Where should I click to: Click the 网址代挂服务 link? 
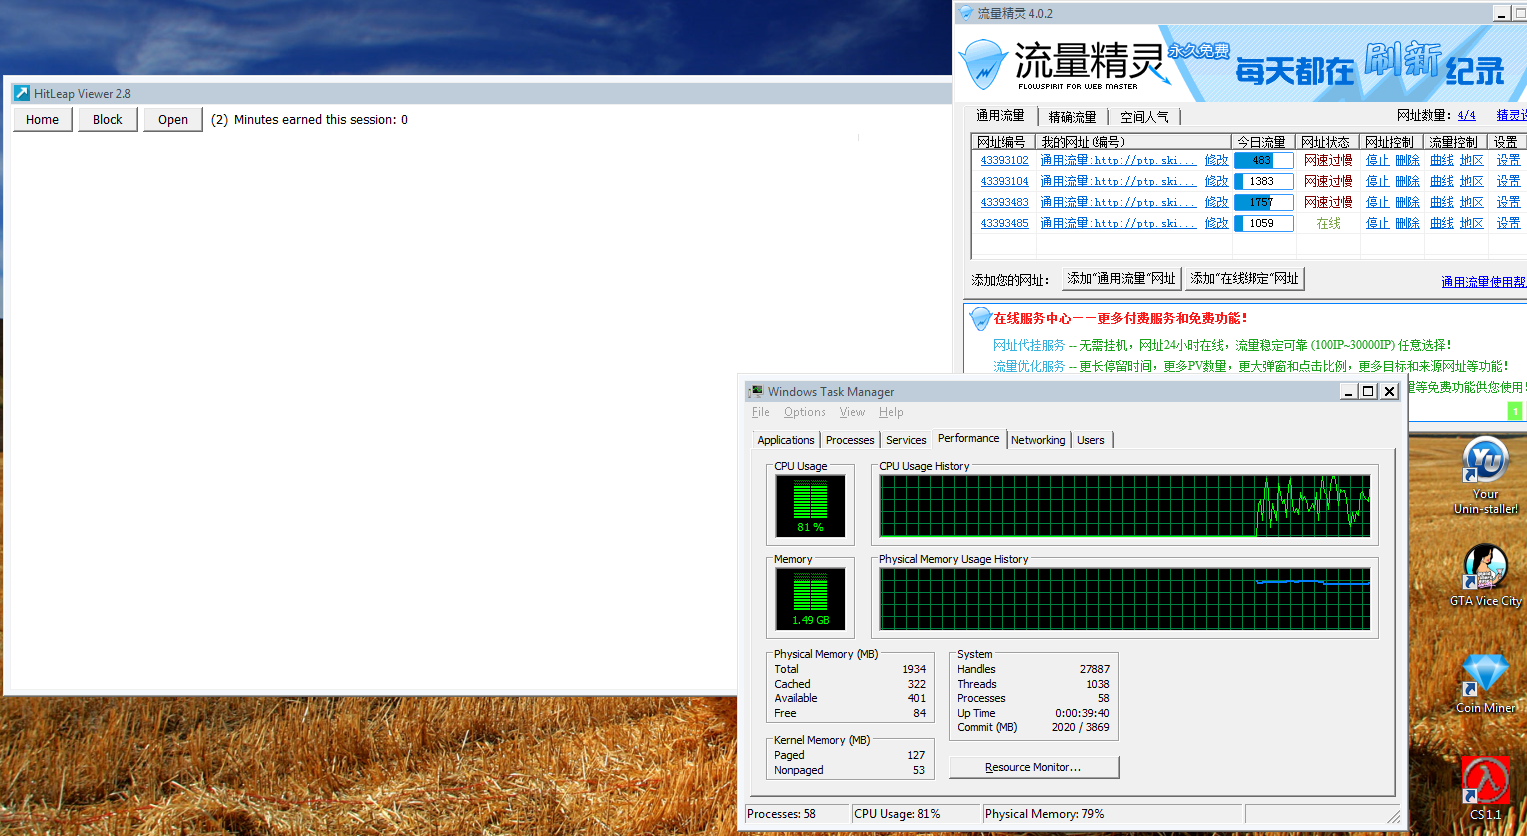click(x=1029, y=345)
